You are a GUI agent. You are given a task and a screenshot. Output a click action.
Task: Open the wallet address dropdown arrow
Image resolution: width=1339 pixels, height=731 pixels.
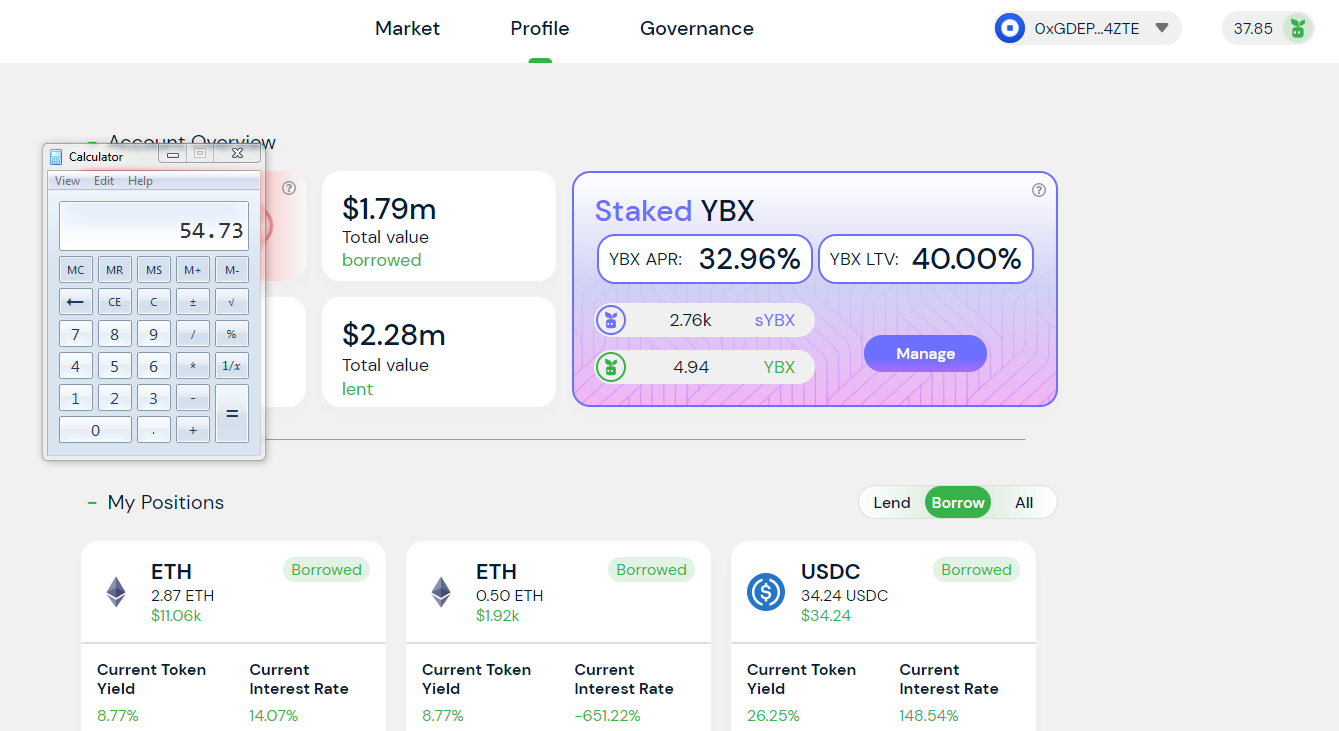tap(1162, 28)
